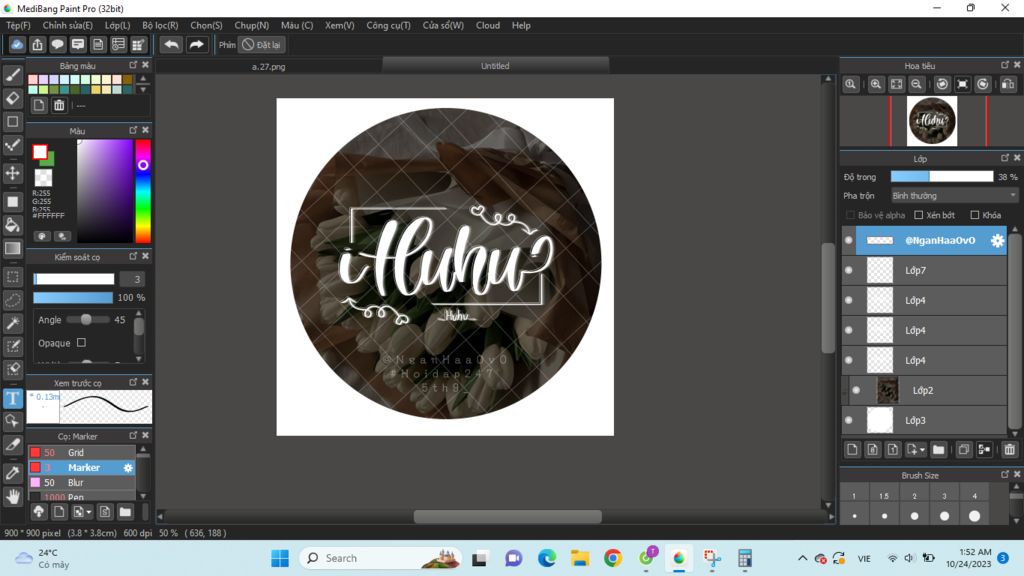Select the Blur brush in the list
Viewport: 1024px width, 576px height.
[x=82, y=483]
